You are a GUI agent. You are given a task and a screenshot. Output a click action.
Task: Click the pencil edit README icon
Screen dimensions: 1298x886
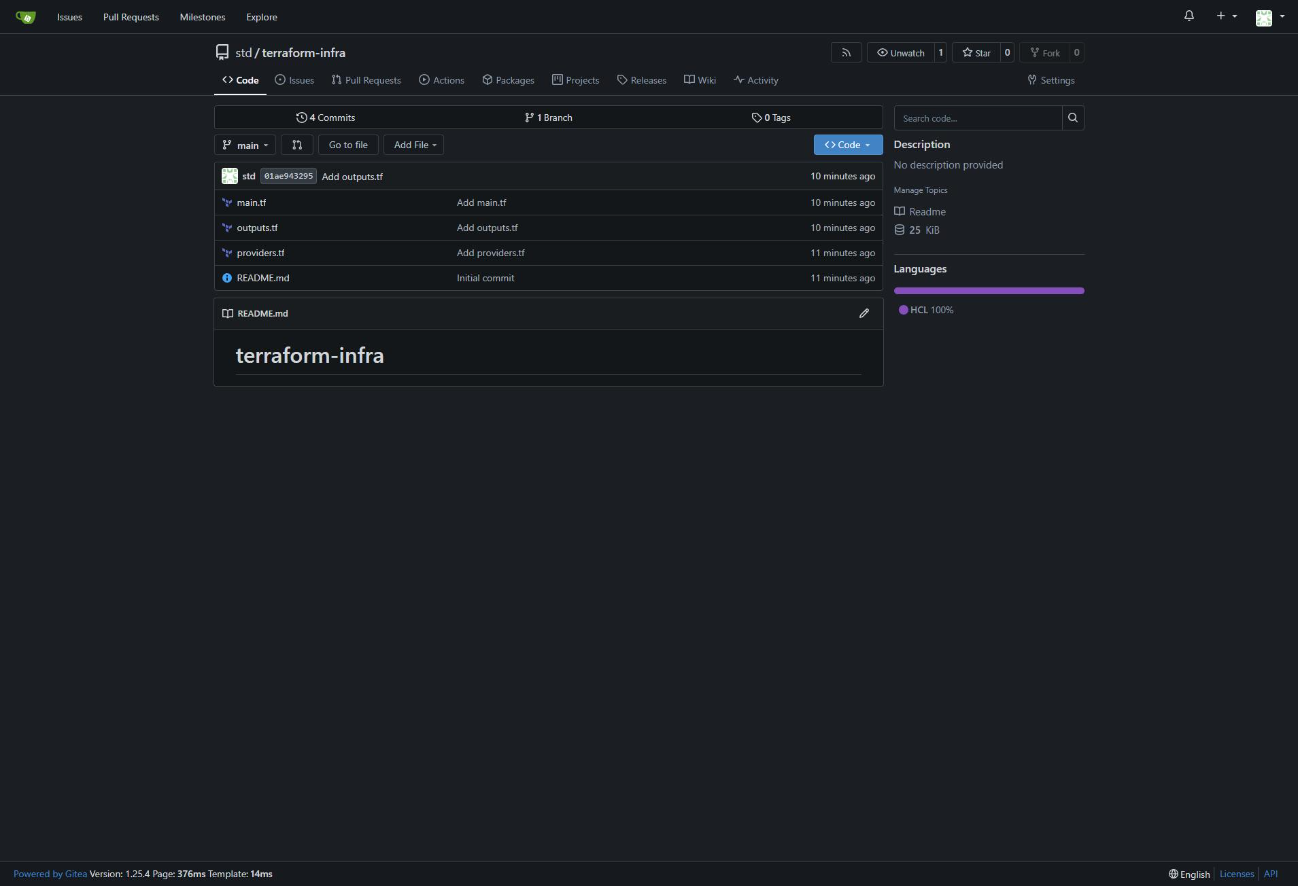point(864,314)
